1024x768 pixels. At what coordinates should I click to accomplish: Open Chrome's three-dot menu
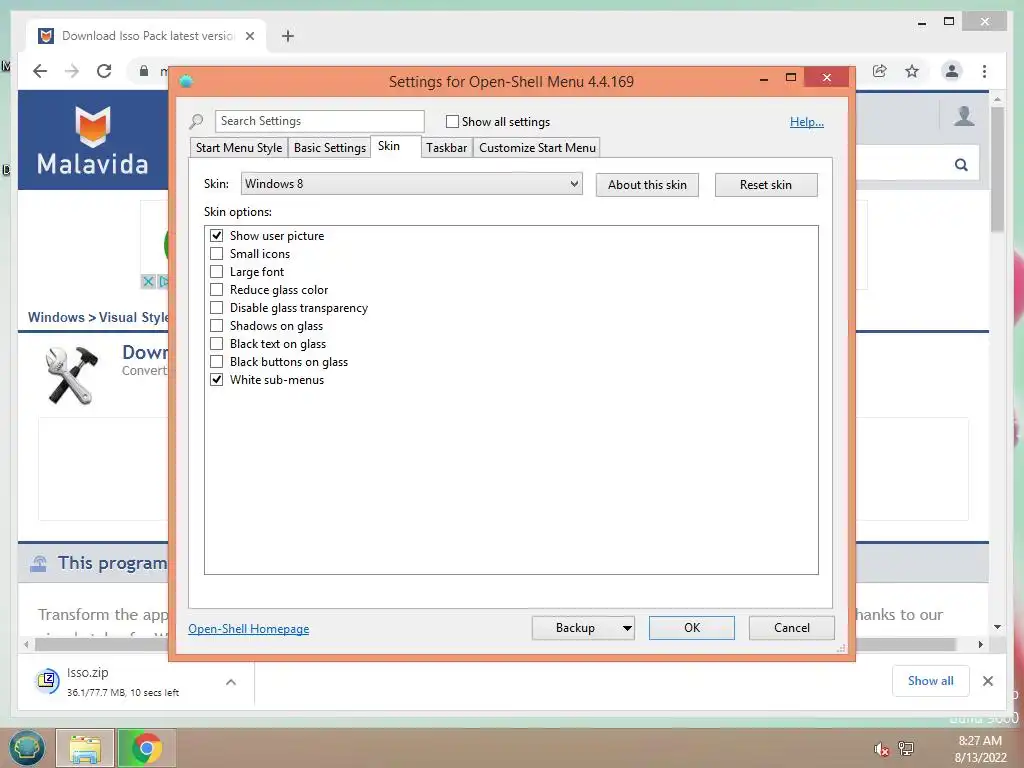[x=984, y=71]
